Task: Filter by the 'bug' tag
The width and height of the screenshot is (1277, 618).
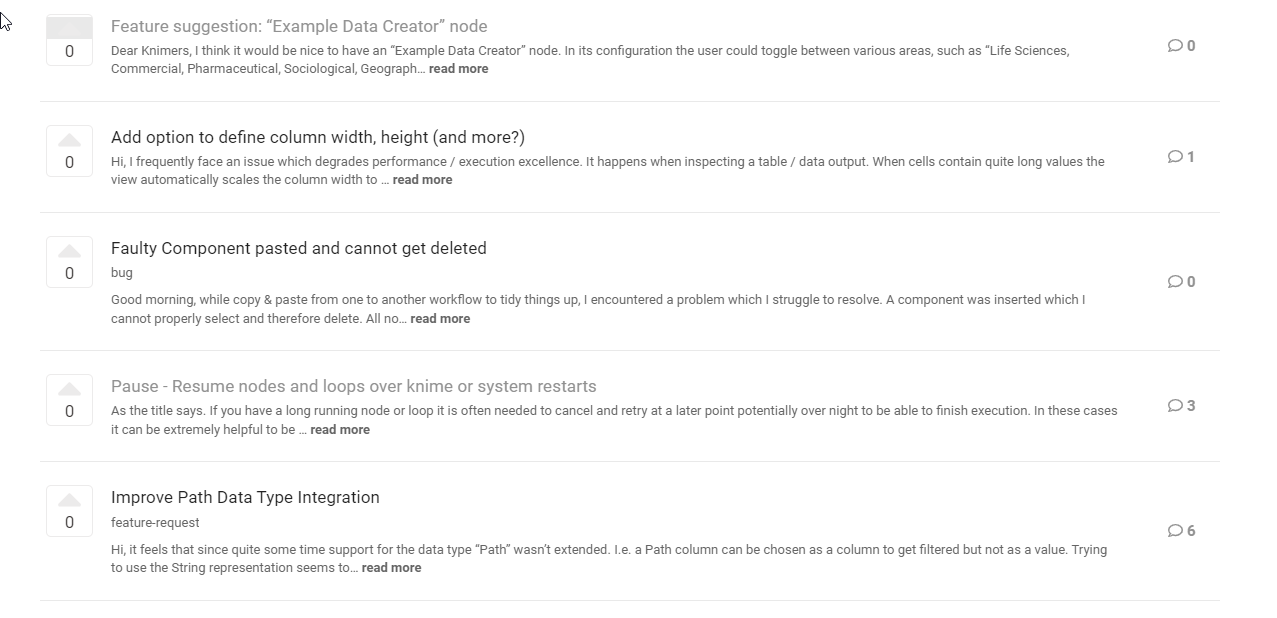Action: pyautogui.click(x=122, y=273)
